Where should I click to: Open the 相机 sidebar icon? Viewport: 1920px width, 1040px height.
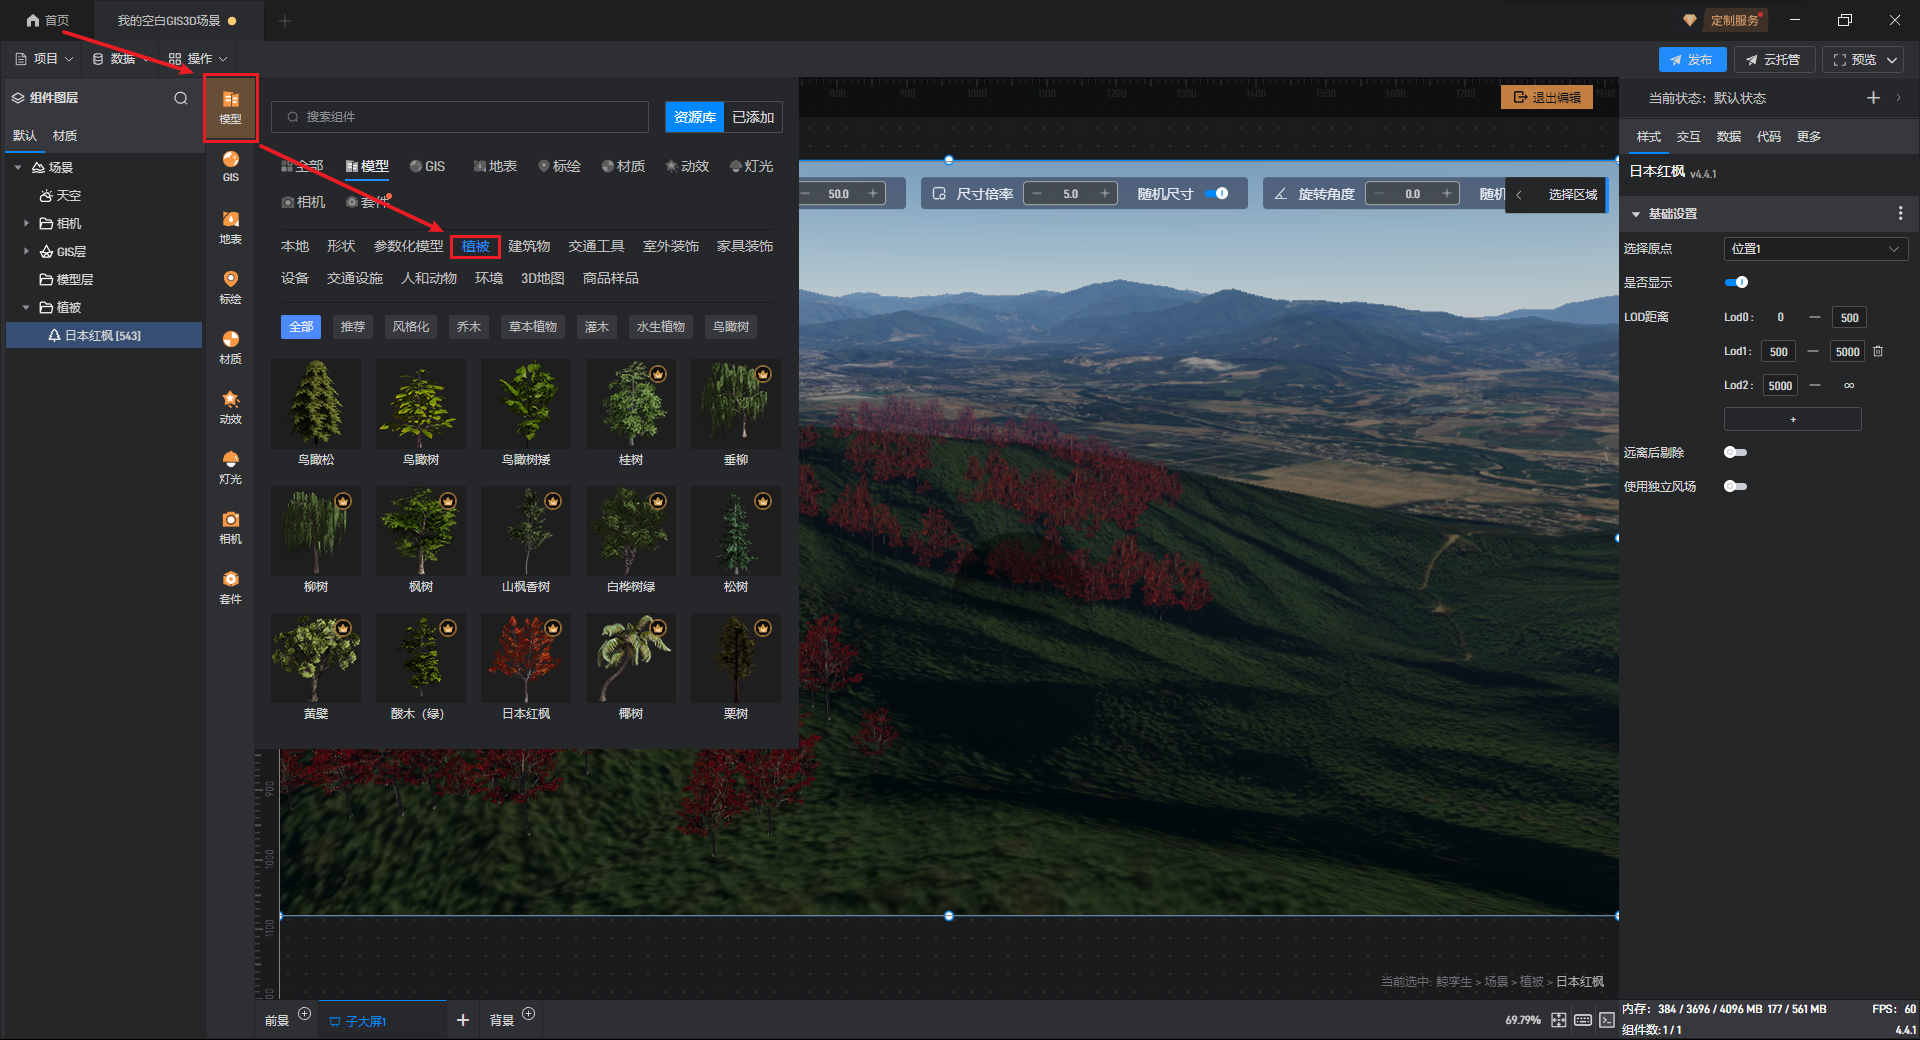tap(231, 527)
